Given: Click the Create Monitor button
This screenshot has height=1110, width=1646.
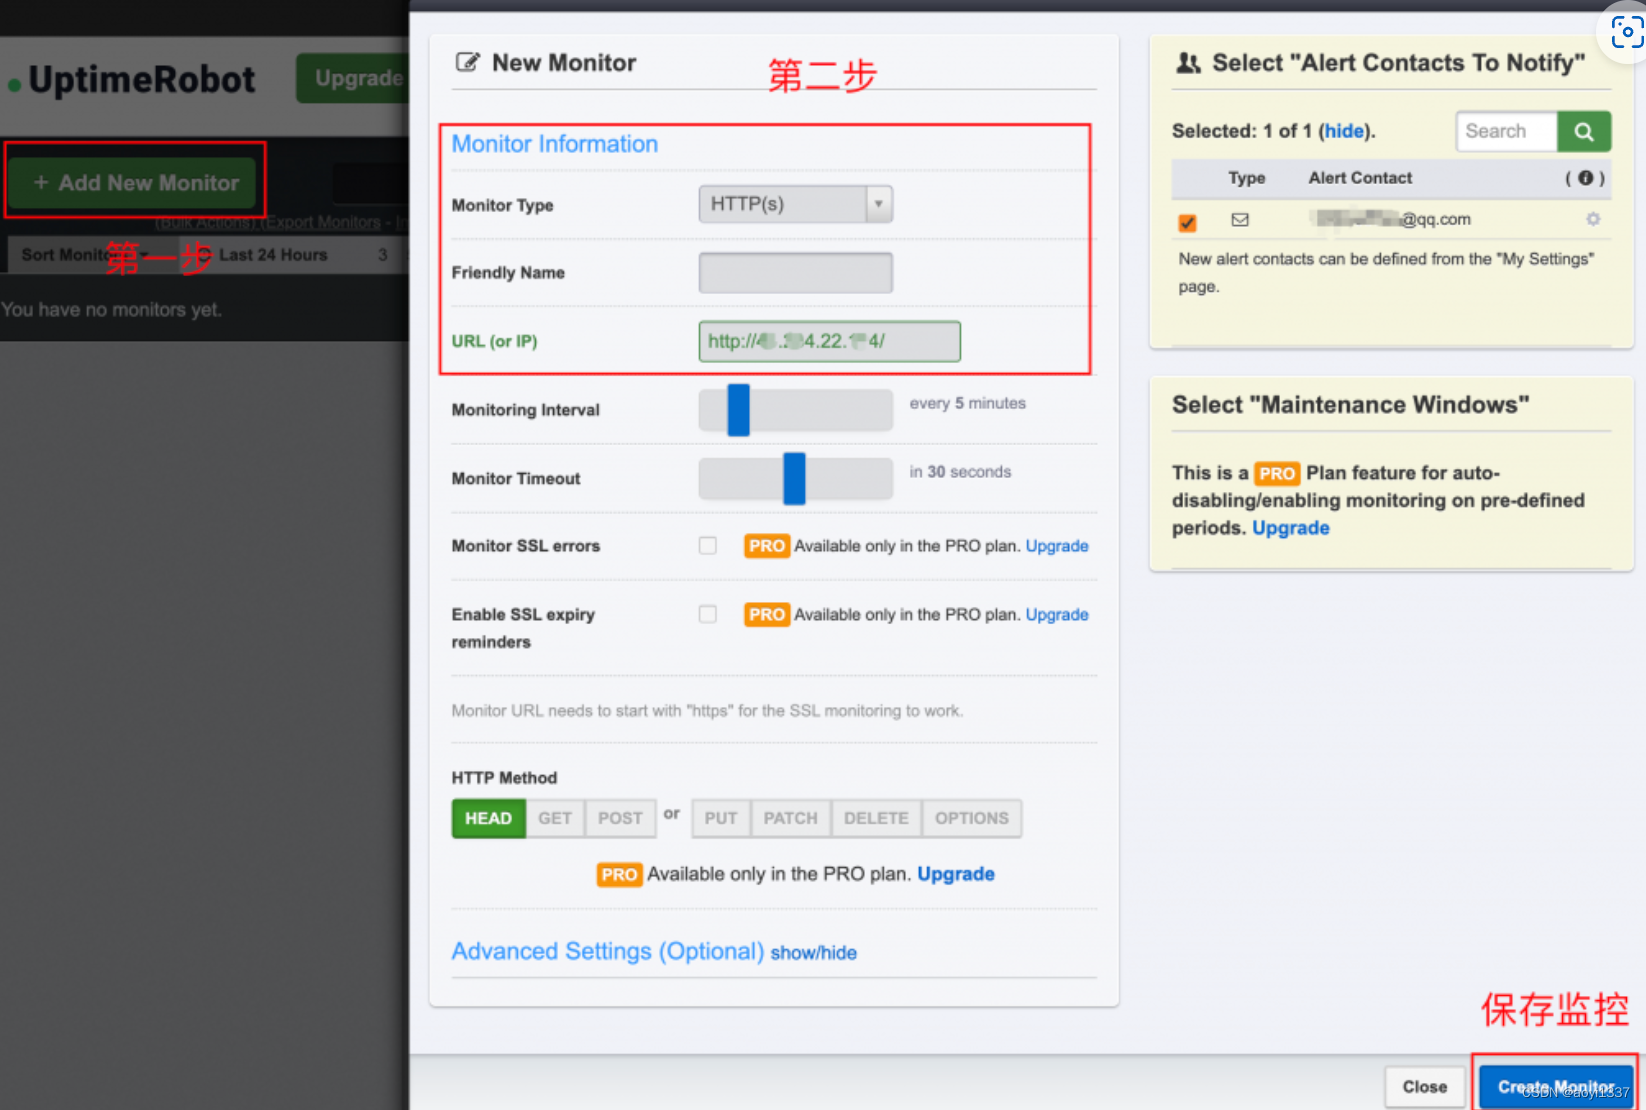Looking at the screenshot, I should [x=1556, y=1087].
